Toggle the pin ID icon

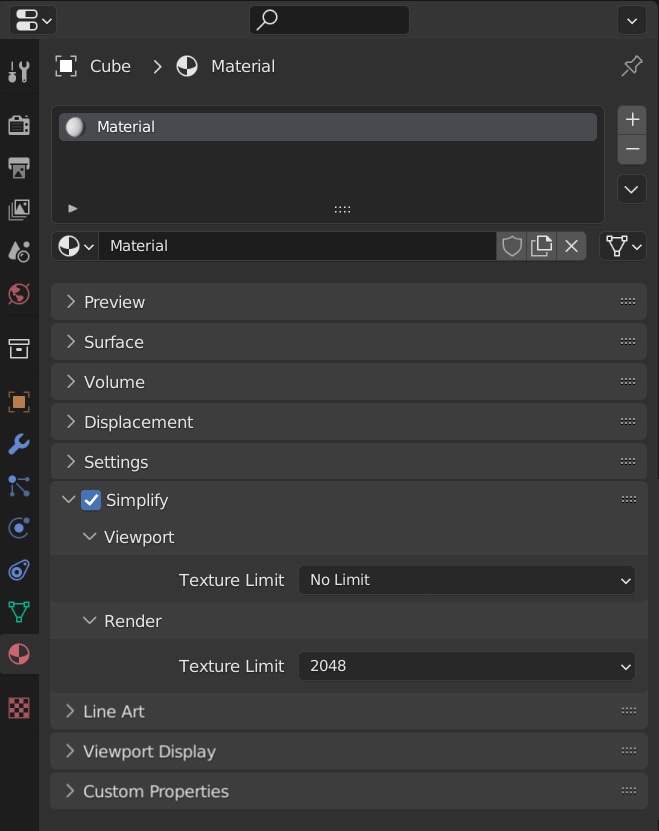pos(631,66)
